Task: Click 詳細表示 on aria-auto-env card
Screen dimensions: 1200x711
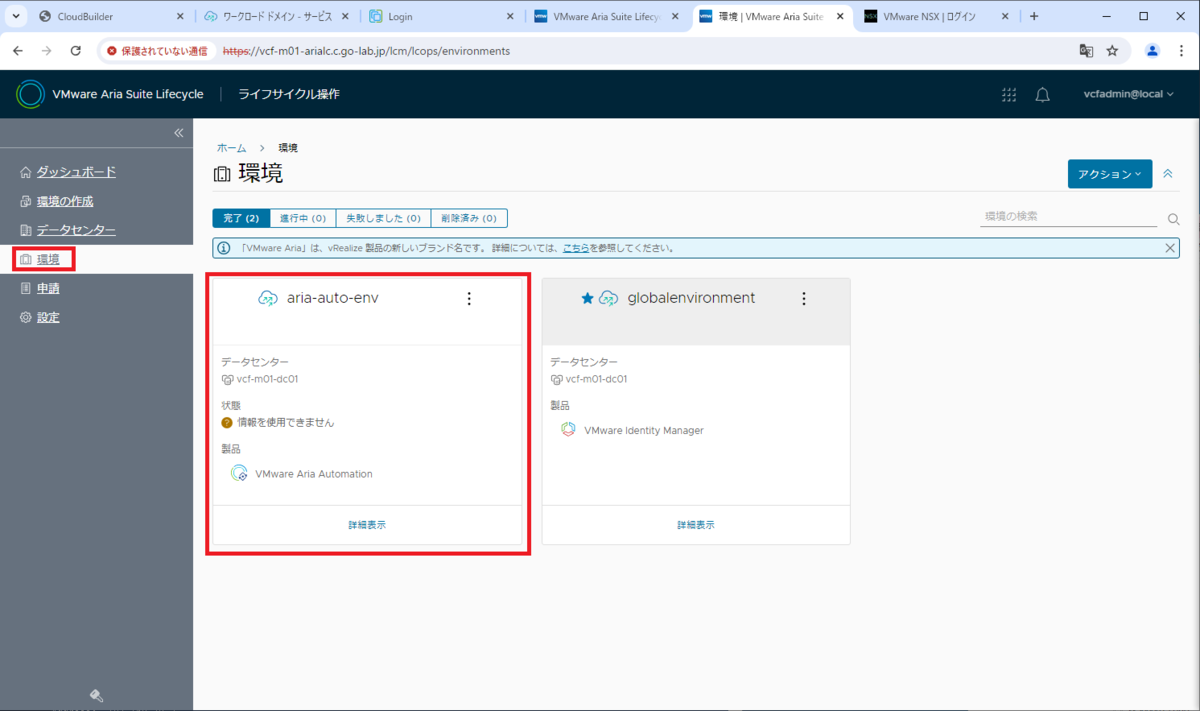Action: click(367, 524)
